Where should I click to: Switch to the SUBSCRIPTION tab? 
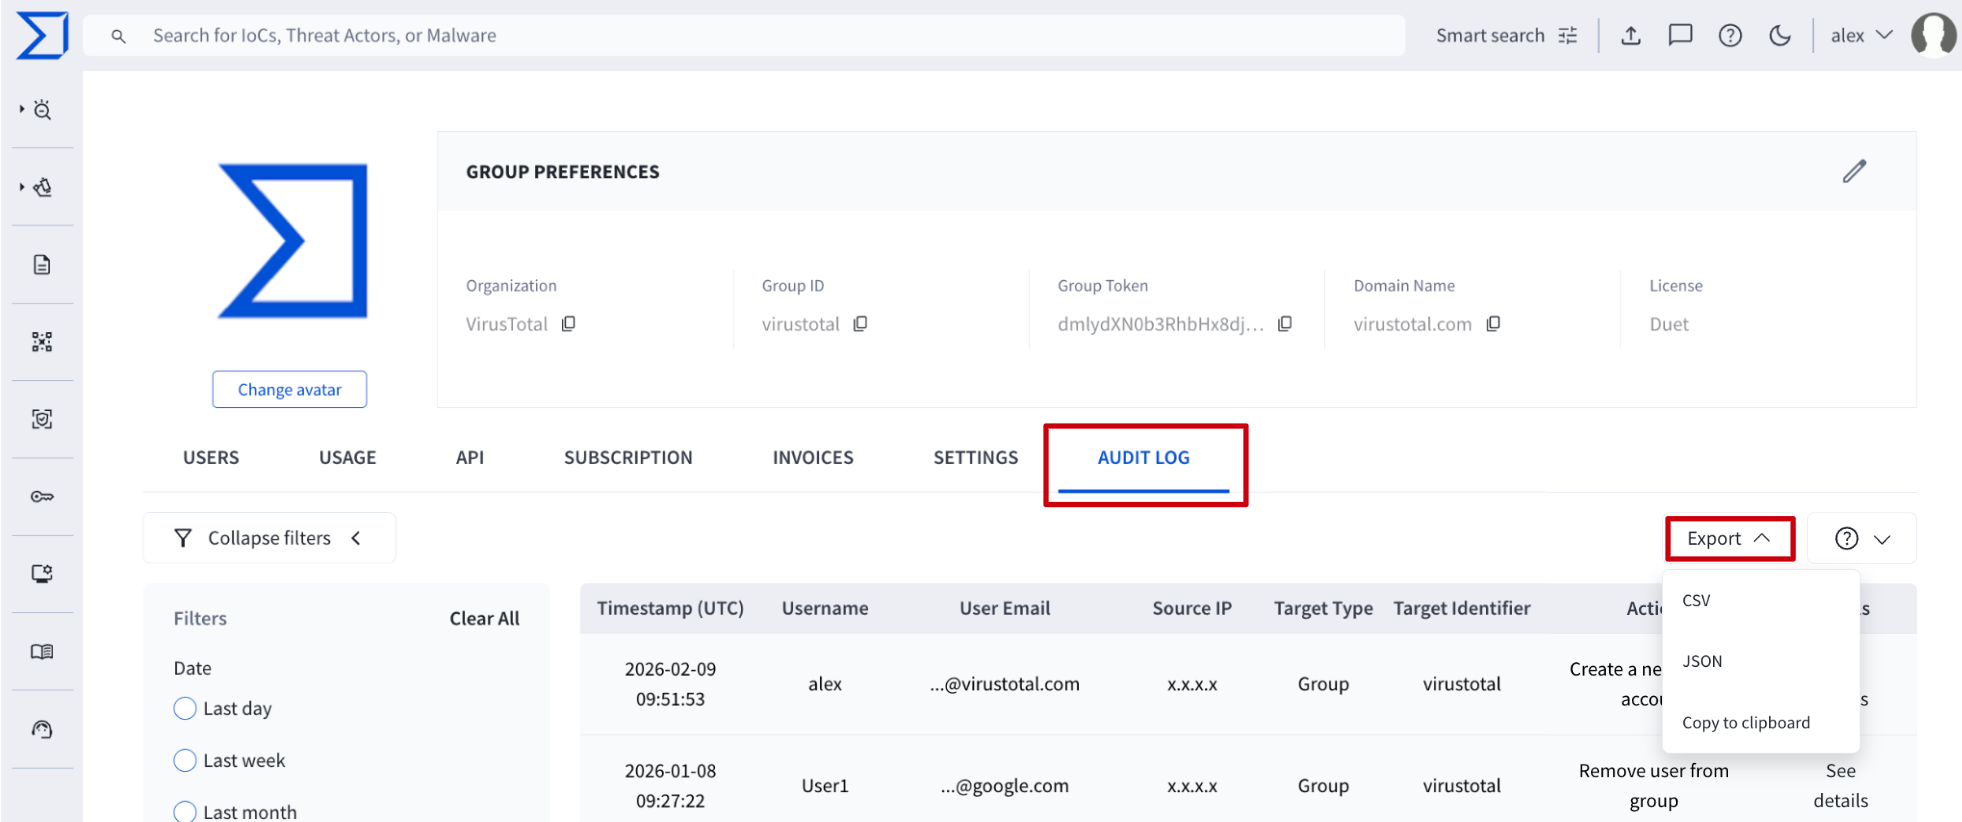[628, 457]
